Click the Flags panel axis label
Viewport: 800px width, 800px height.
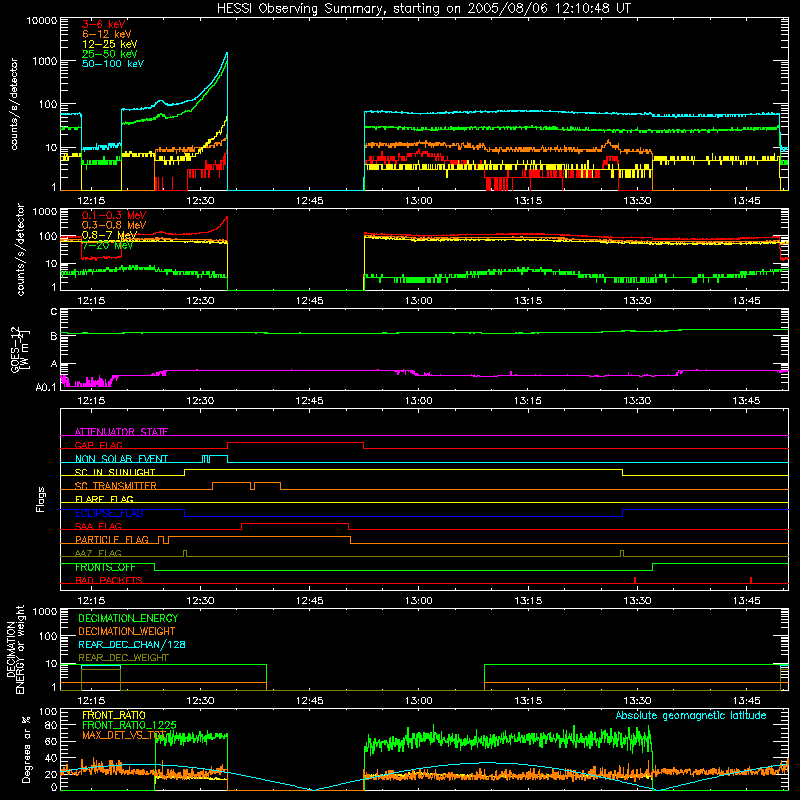click(x=40, y=499)
